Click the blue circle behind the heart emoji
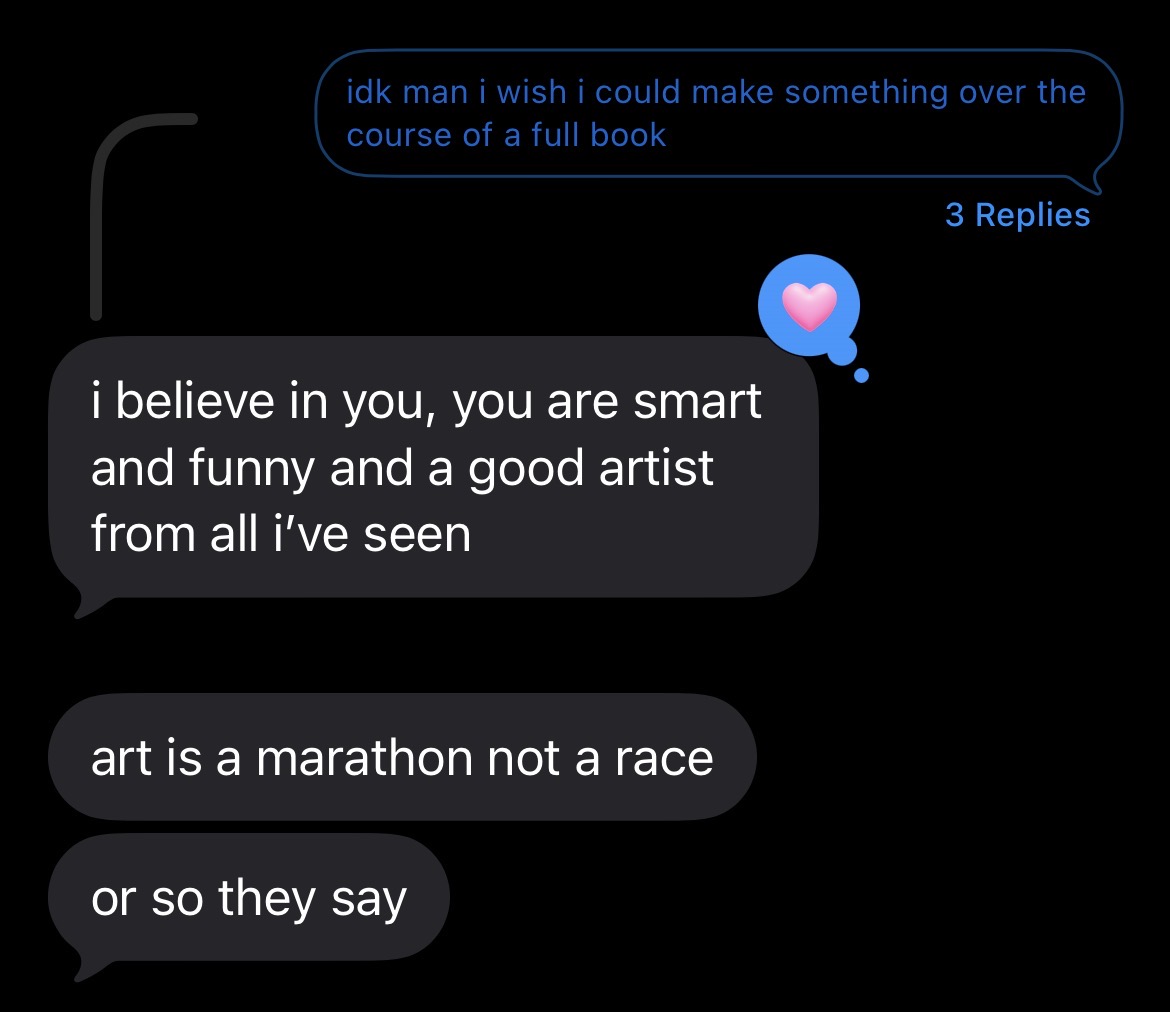The width and height of the screenshot is (1170, 1012). 809,305
